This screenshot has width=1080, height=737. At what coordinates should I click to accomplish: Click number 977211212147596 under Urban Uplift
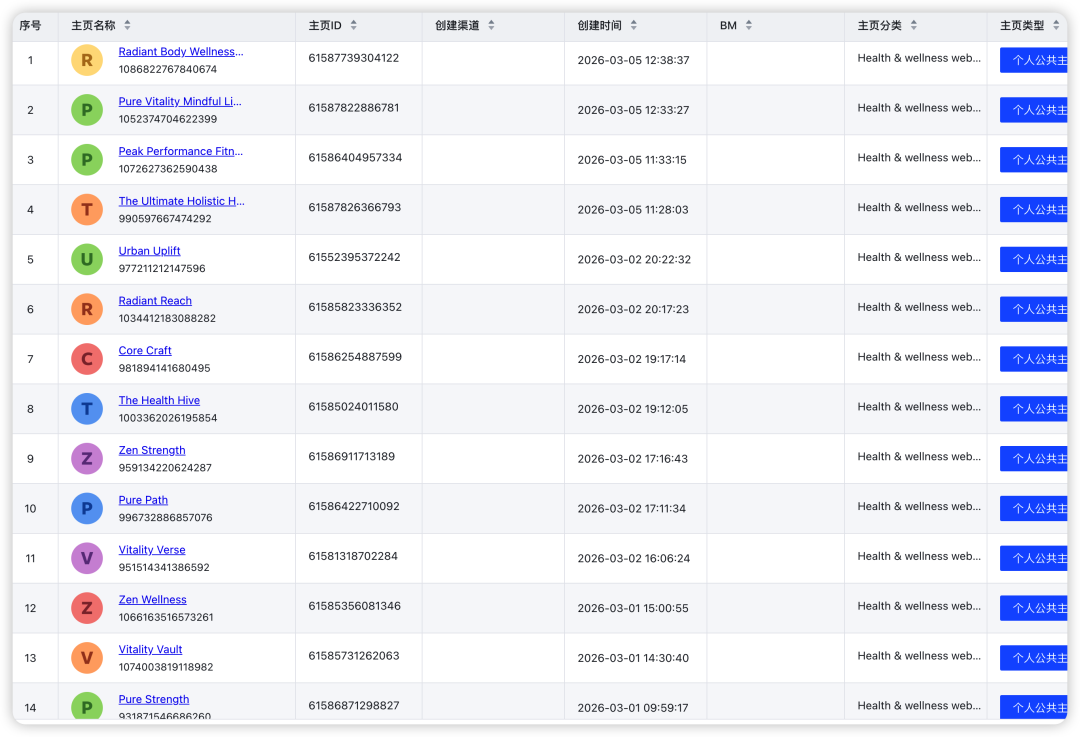162,268
